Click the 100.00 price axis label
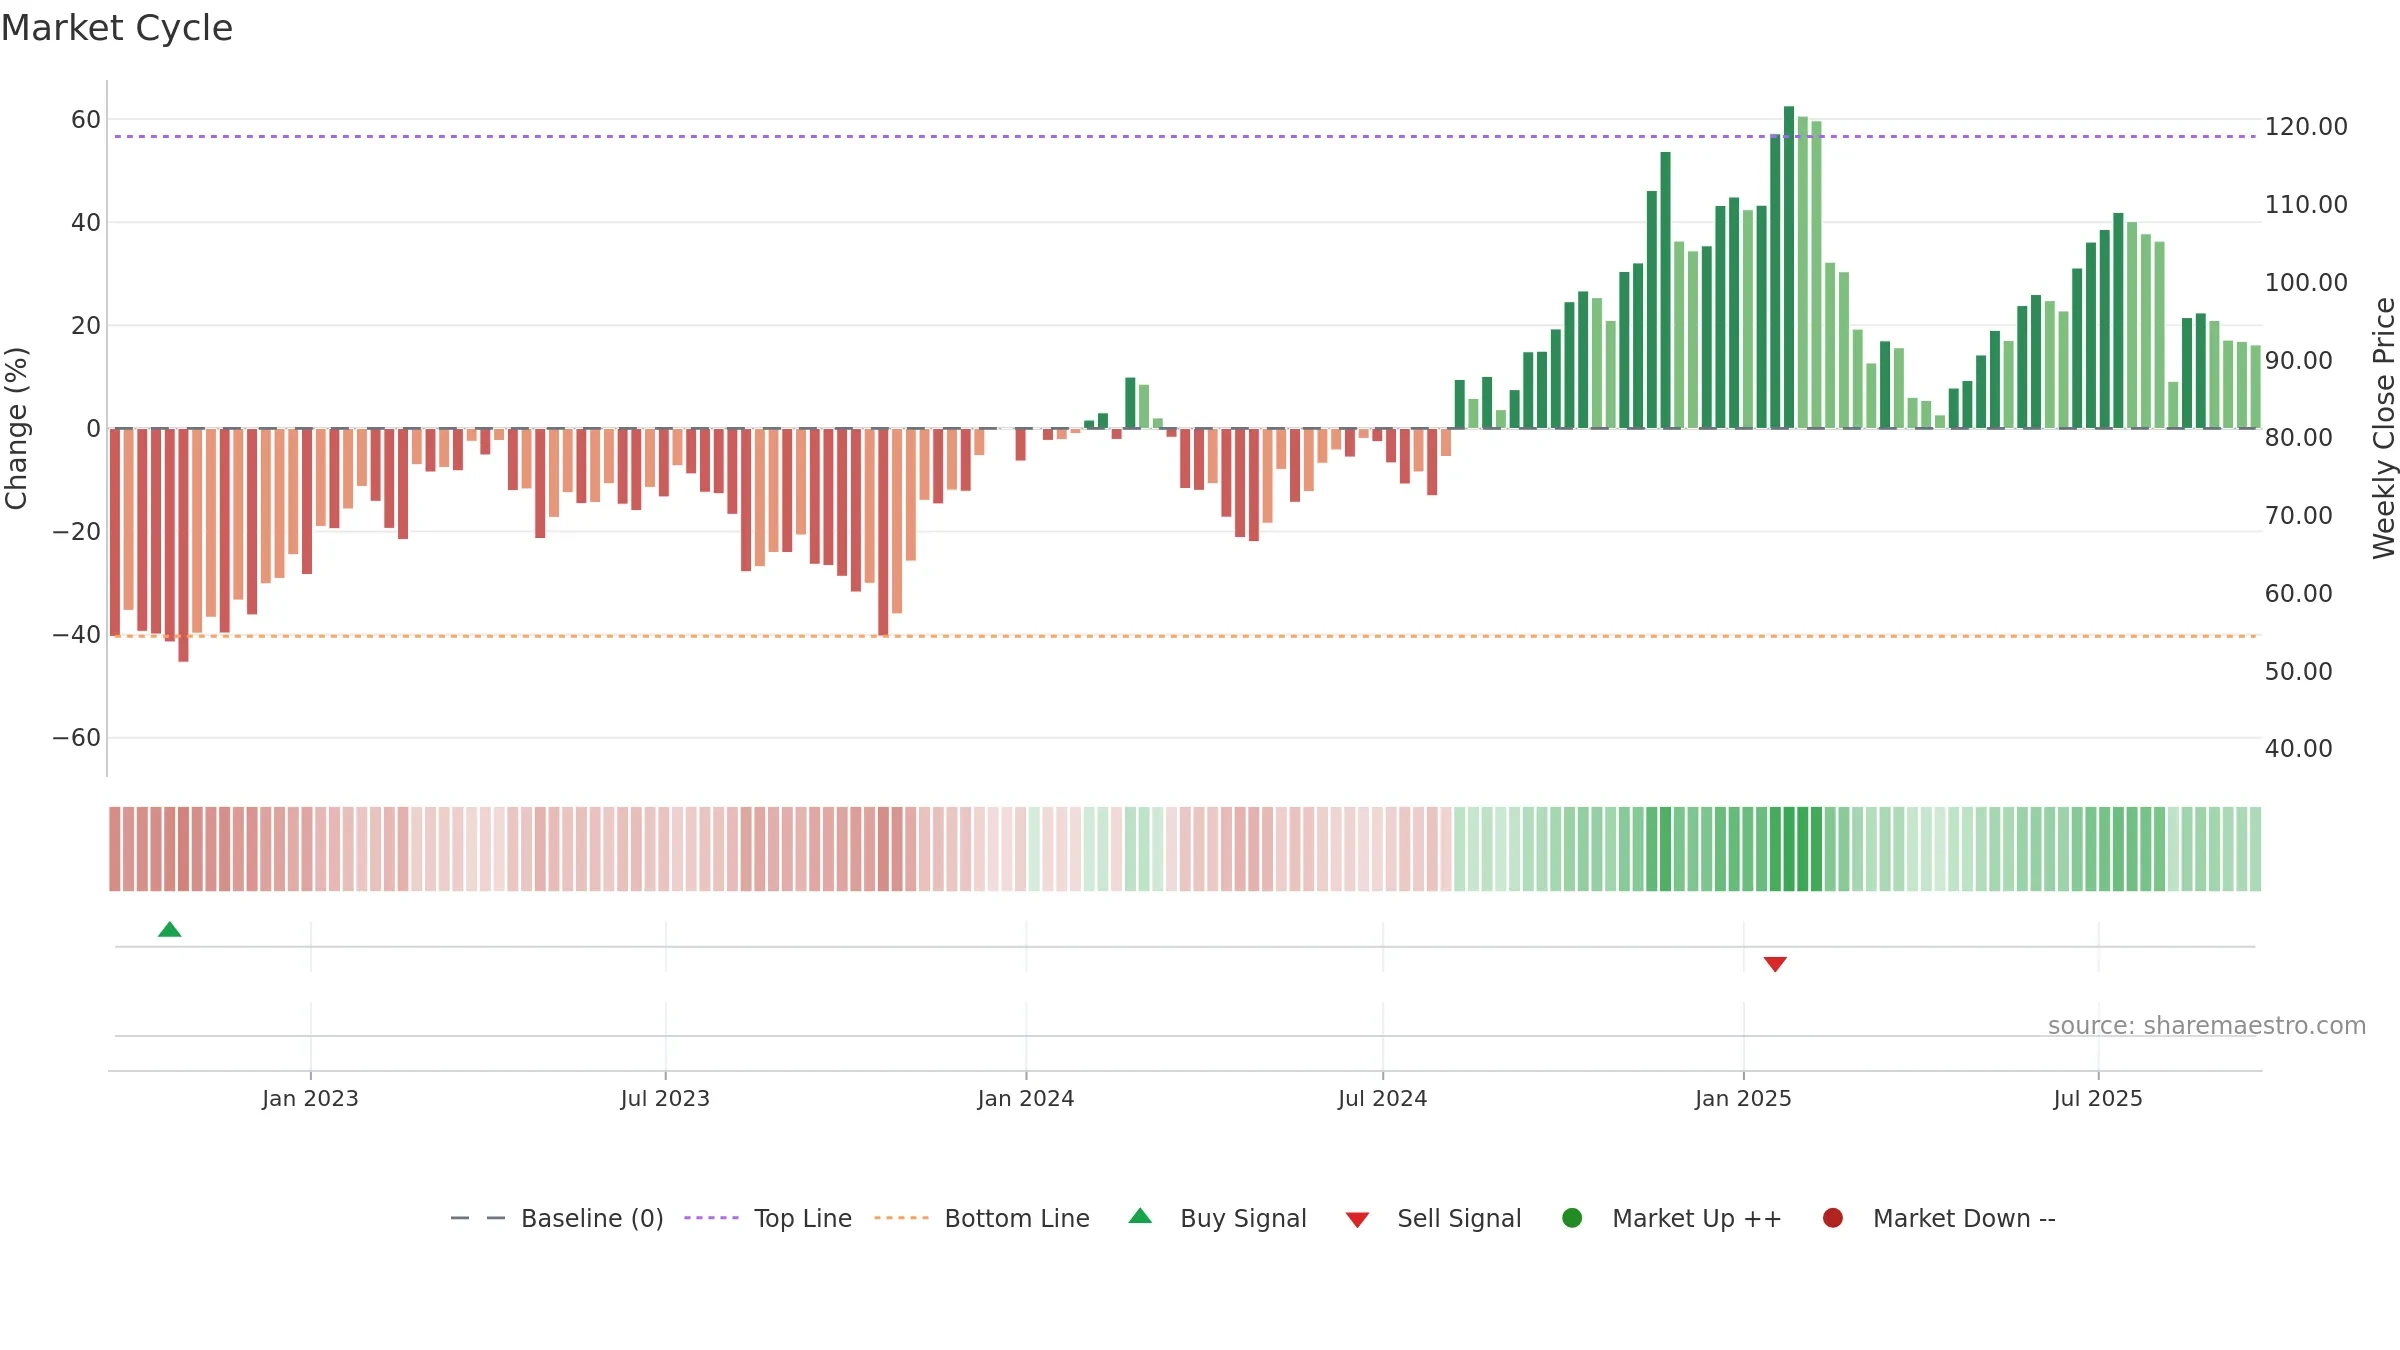The width and height of the screenshot is (2400, 1350). tap(2306, 283)
